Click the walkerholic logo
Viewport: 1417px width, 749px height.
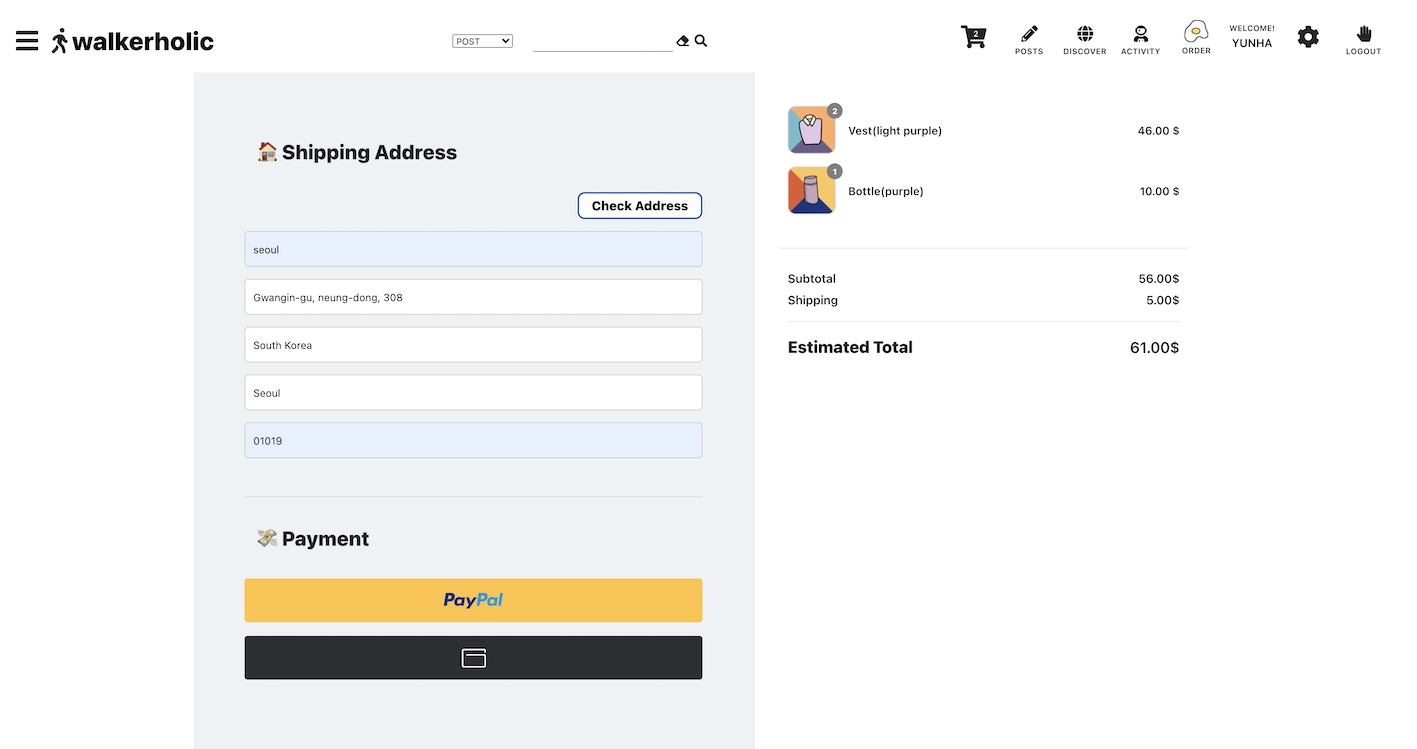tap(133, 41)
